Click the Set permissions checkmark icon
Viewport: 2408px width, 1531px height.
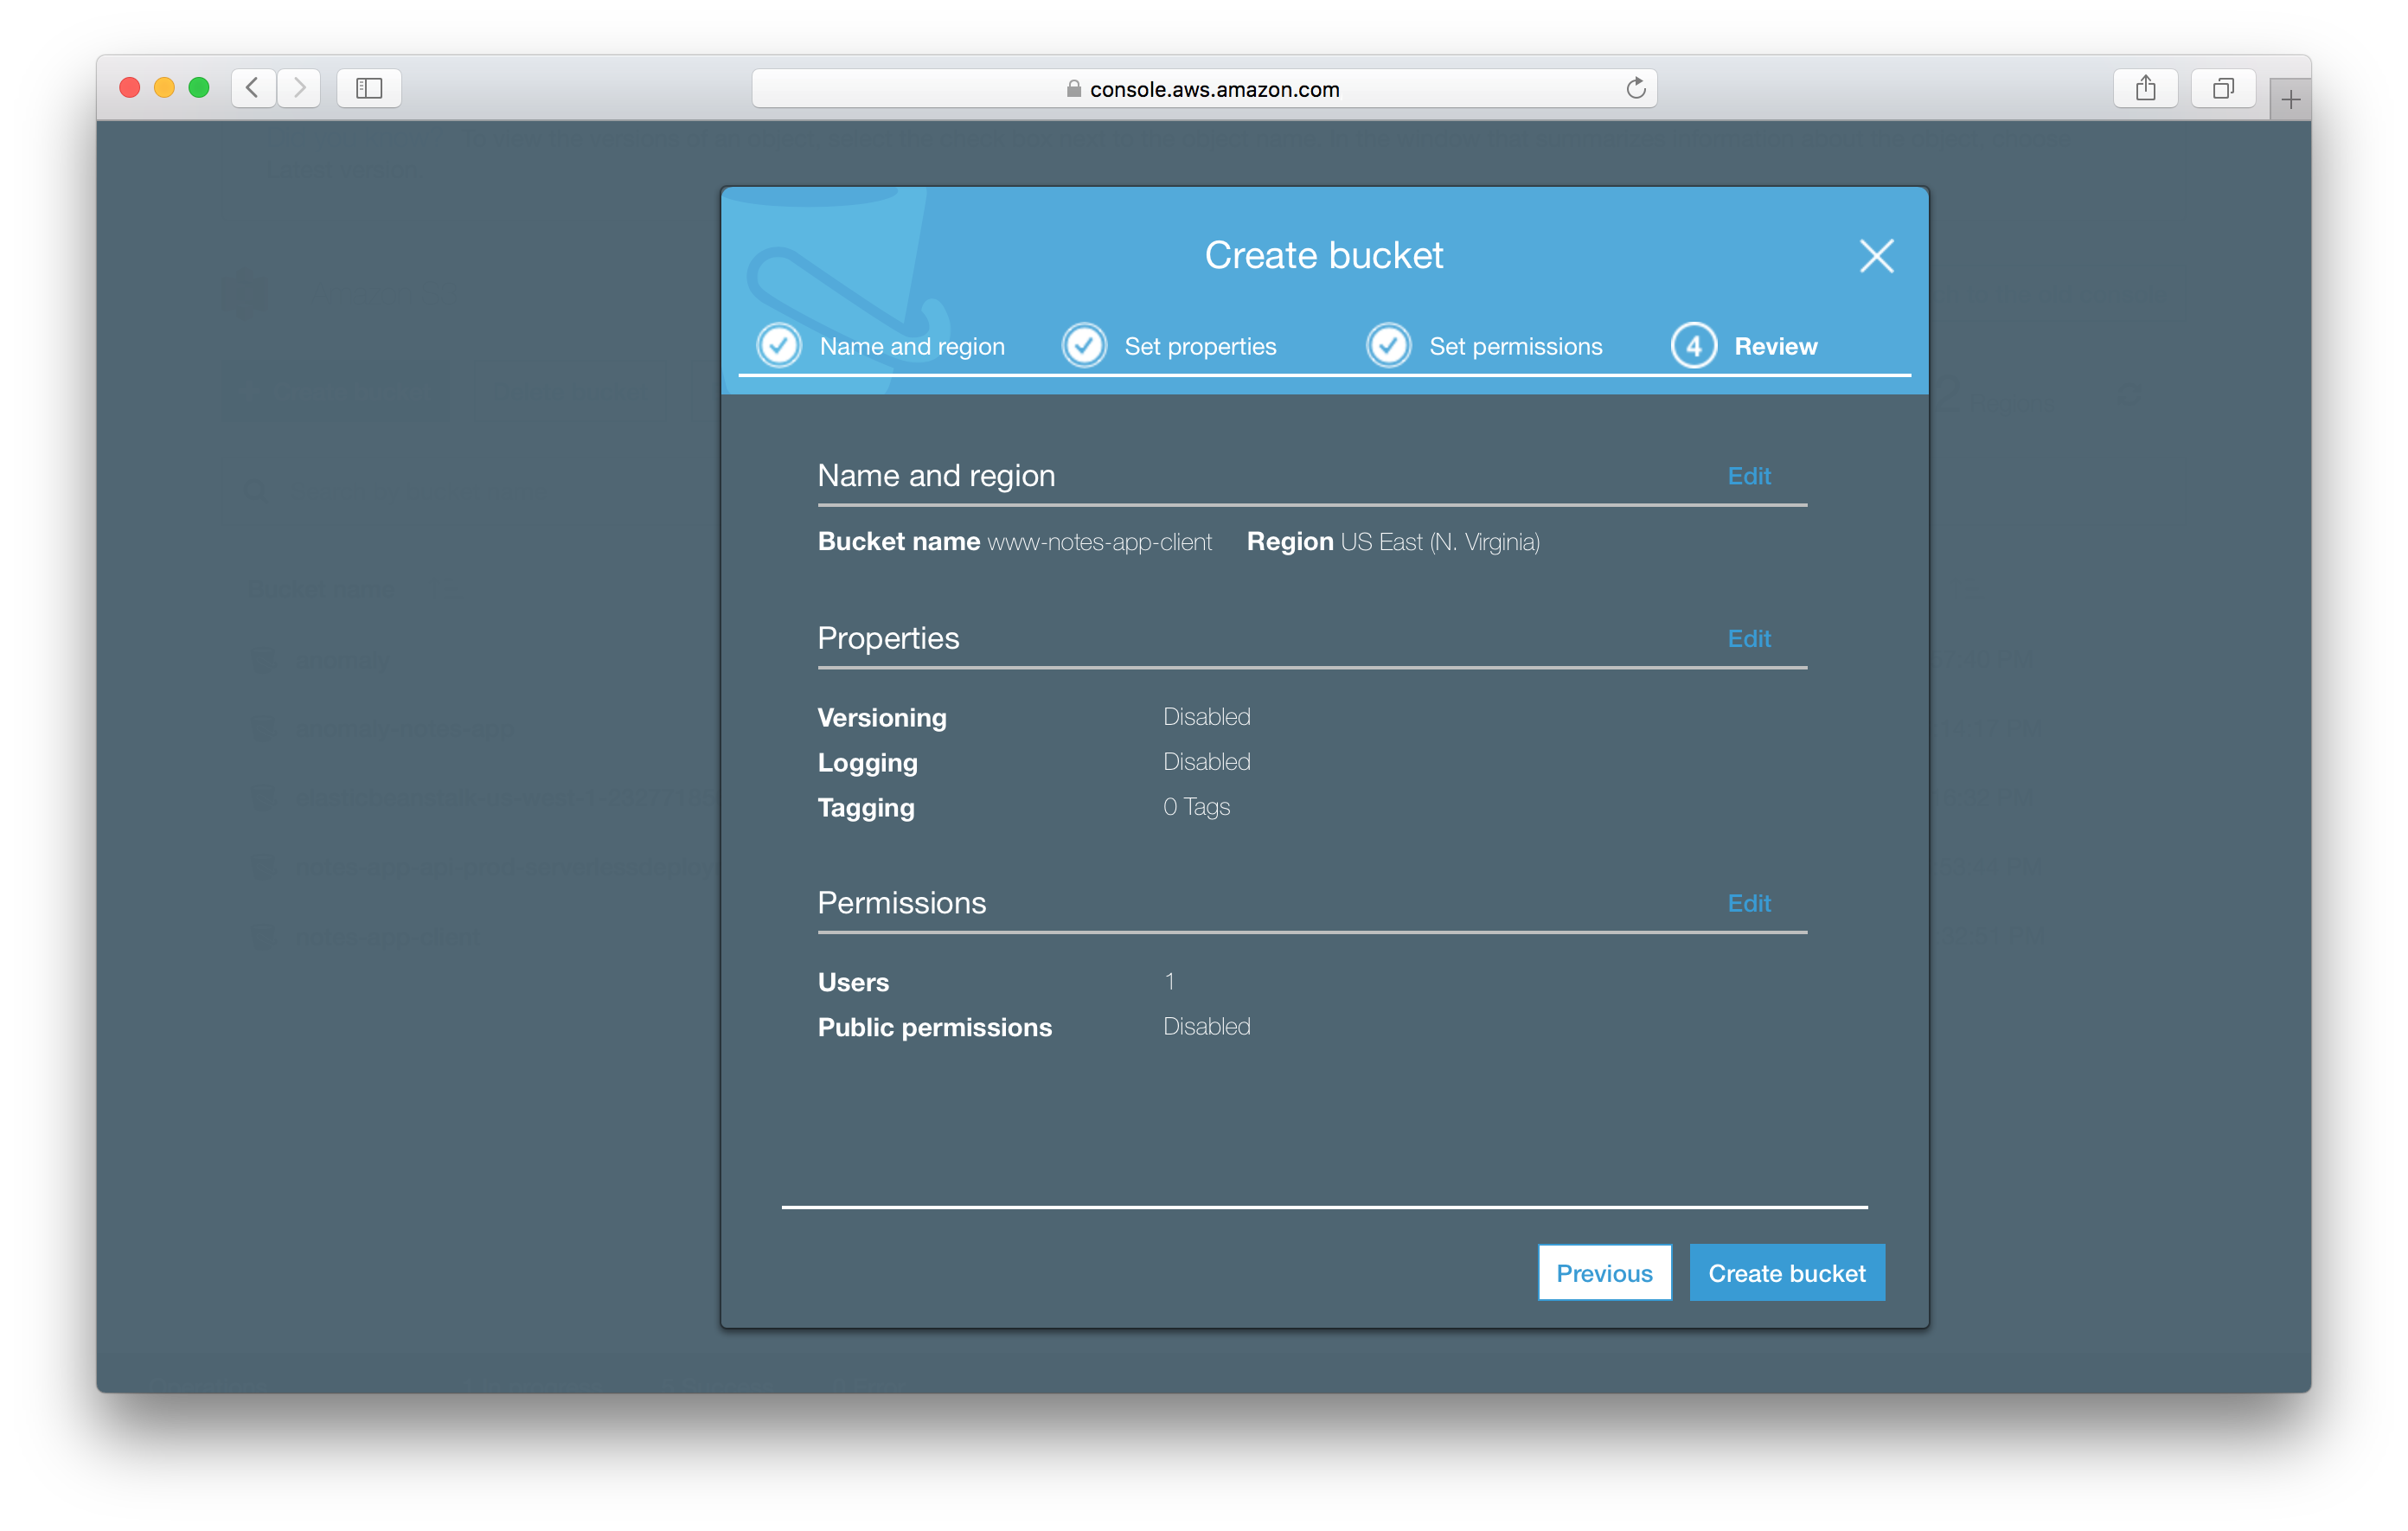(x=1388, y=346)
